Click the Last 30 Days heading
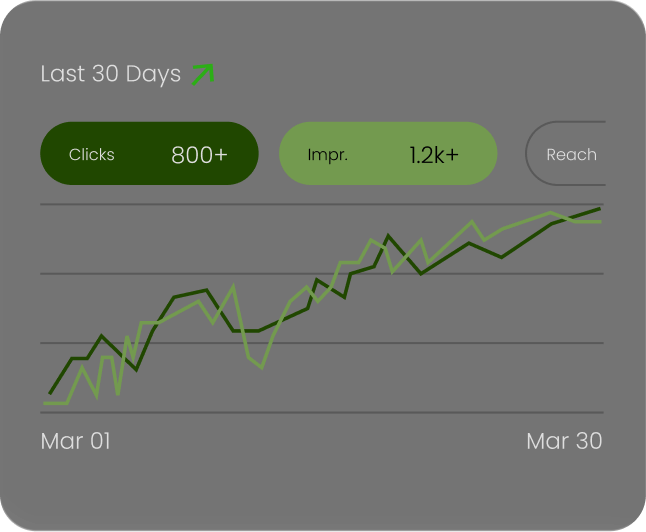646x532 pixels. click(x=111, y=74)
